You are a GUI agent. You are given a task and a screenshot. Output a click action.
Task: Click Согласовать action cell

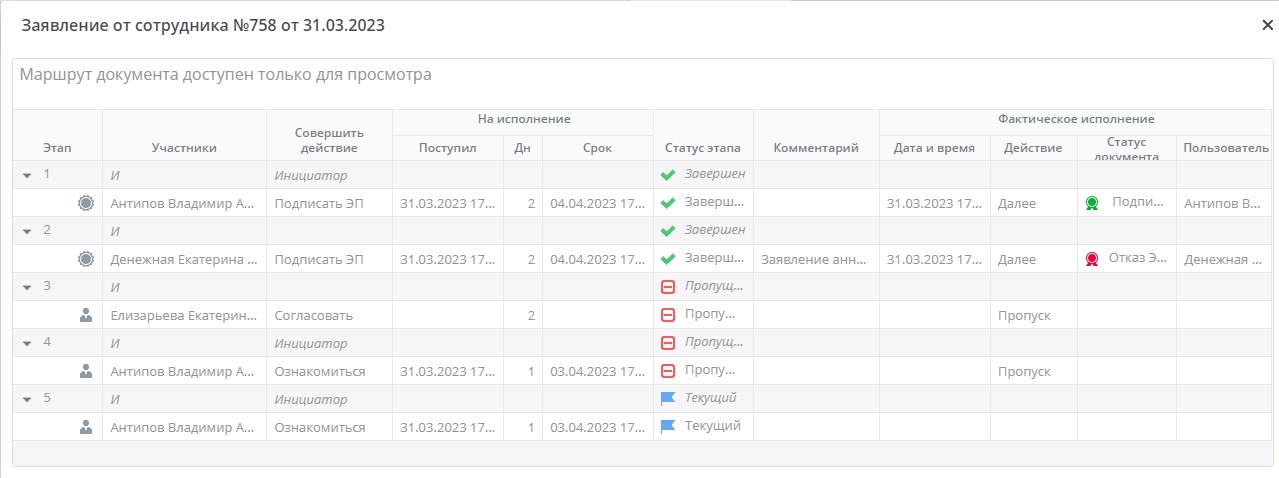click(x=329, y=315)
